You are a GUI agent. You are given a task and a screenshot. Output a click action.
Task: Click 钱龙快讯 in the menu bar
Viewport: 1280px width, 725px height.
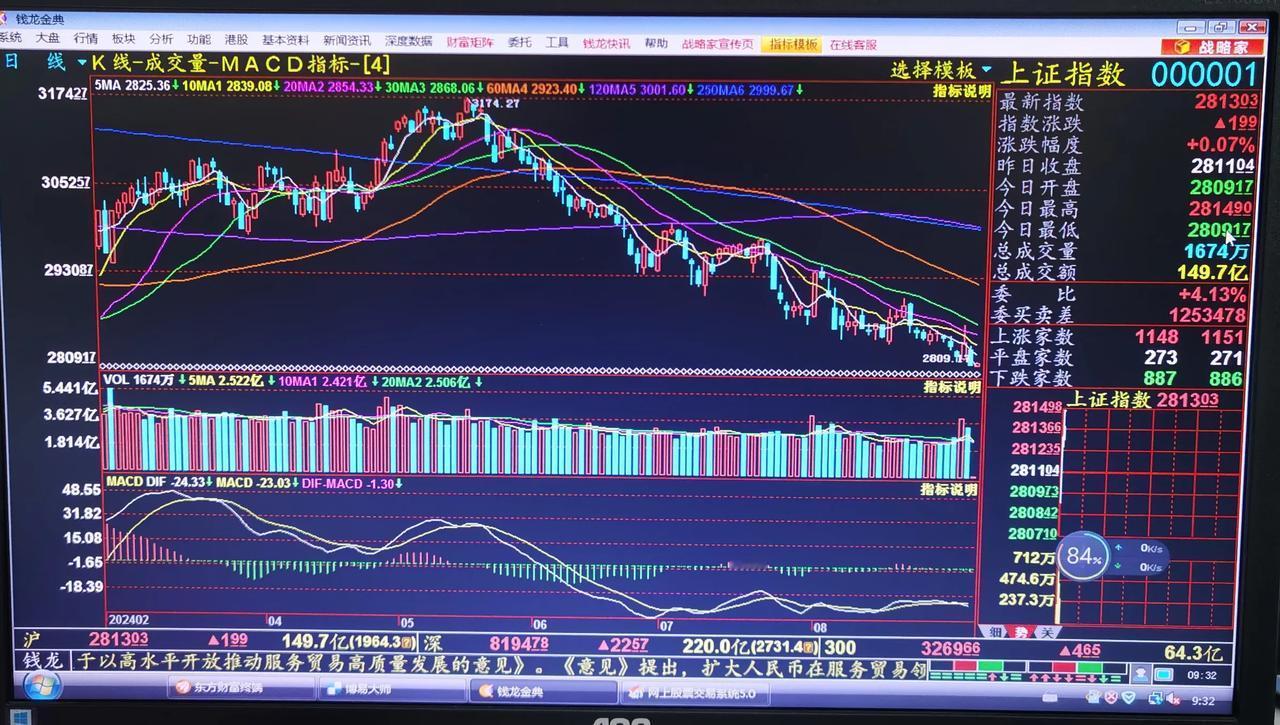click(607, 43)
